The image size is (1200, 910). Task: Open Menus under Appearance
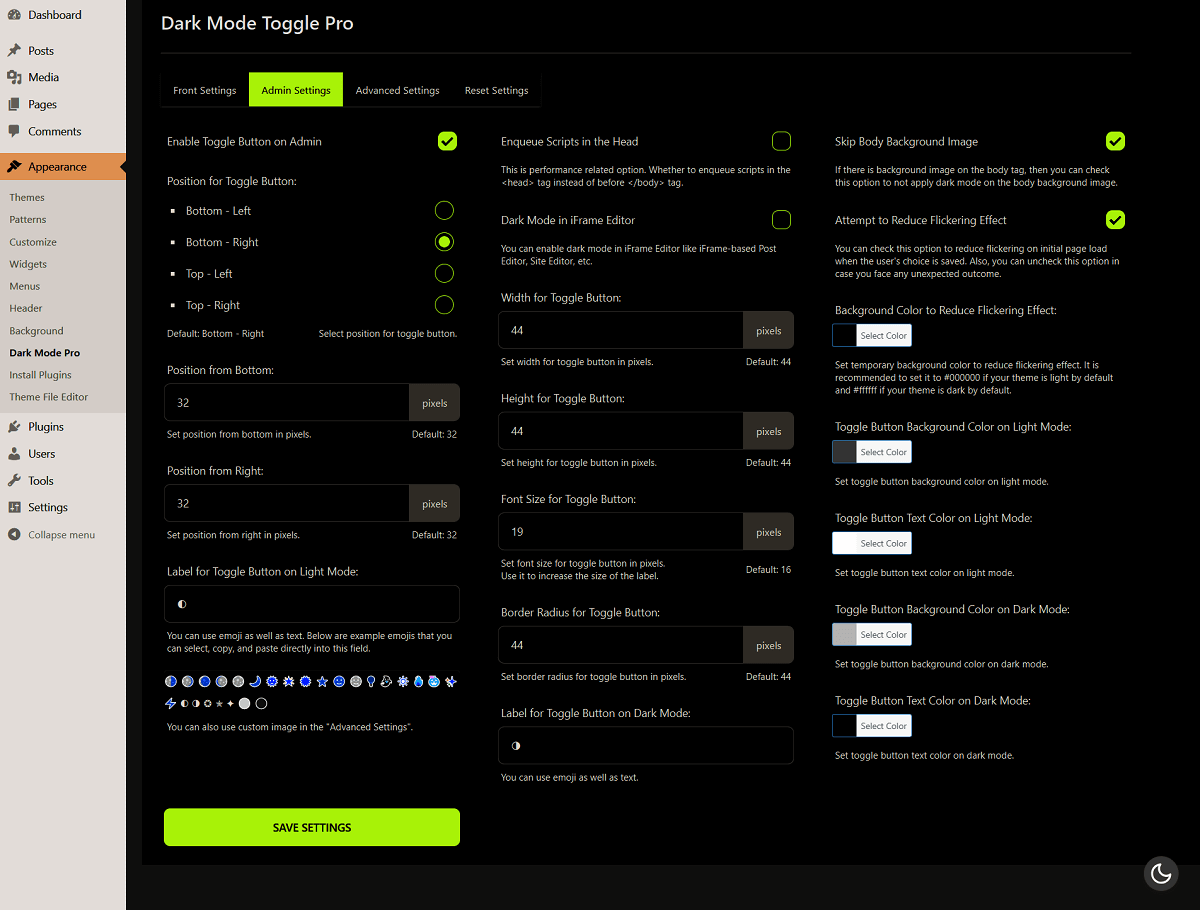tap(25, 286)
